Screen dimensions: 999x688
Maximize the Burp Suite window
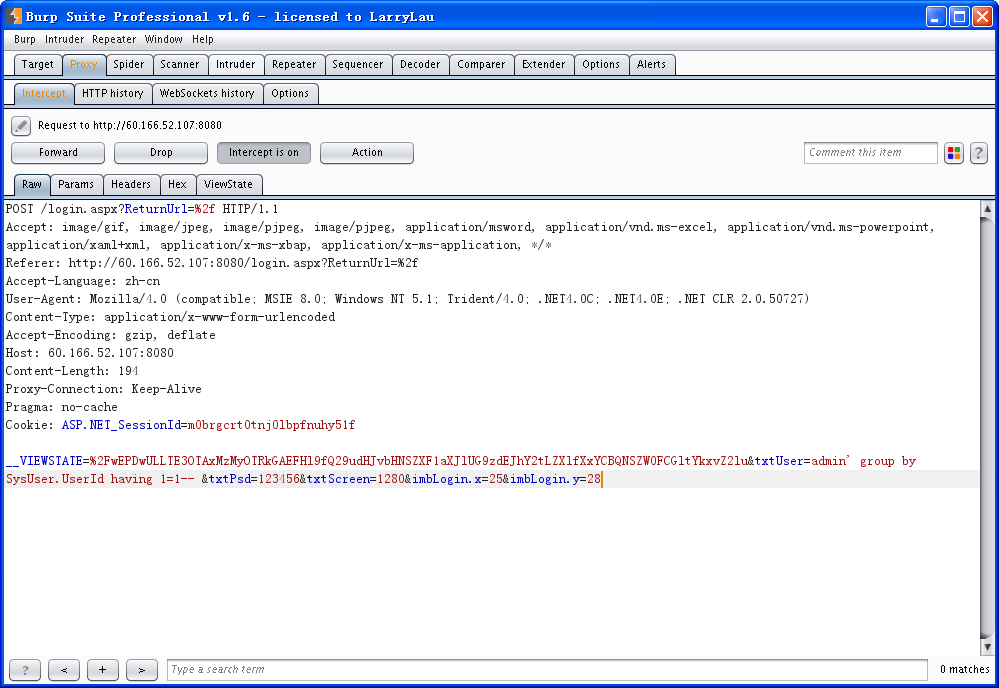959,17
